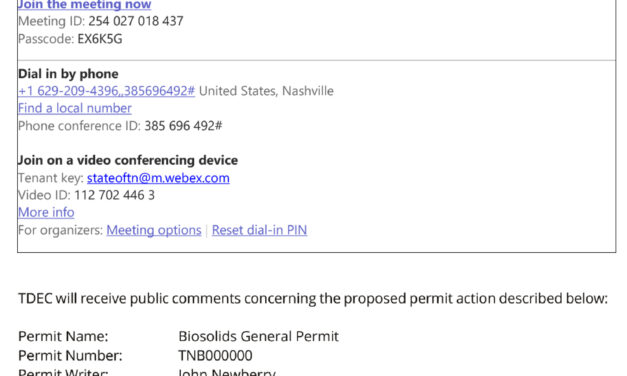Click the stateoftn@m.webex.com tenant key link
The image size is (627, 376).
(158, 178)
